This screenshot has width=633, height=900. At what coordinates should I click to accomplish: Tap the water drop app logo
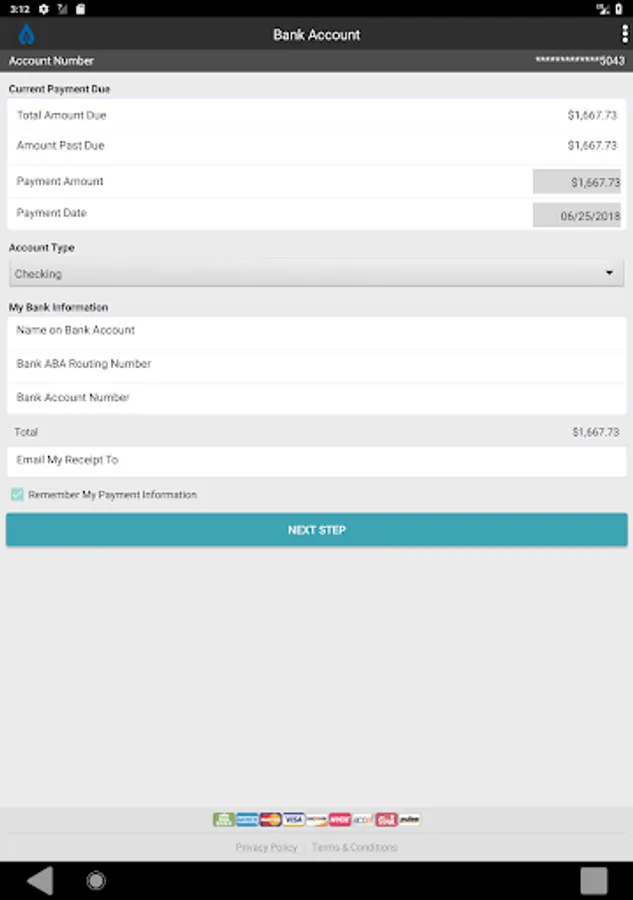27,34
